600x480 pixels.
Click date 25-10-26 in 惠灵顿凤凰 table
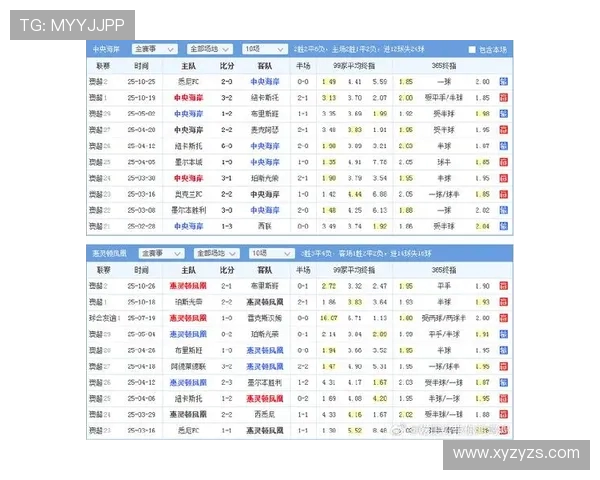[141, 286]
